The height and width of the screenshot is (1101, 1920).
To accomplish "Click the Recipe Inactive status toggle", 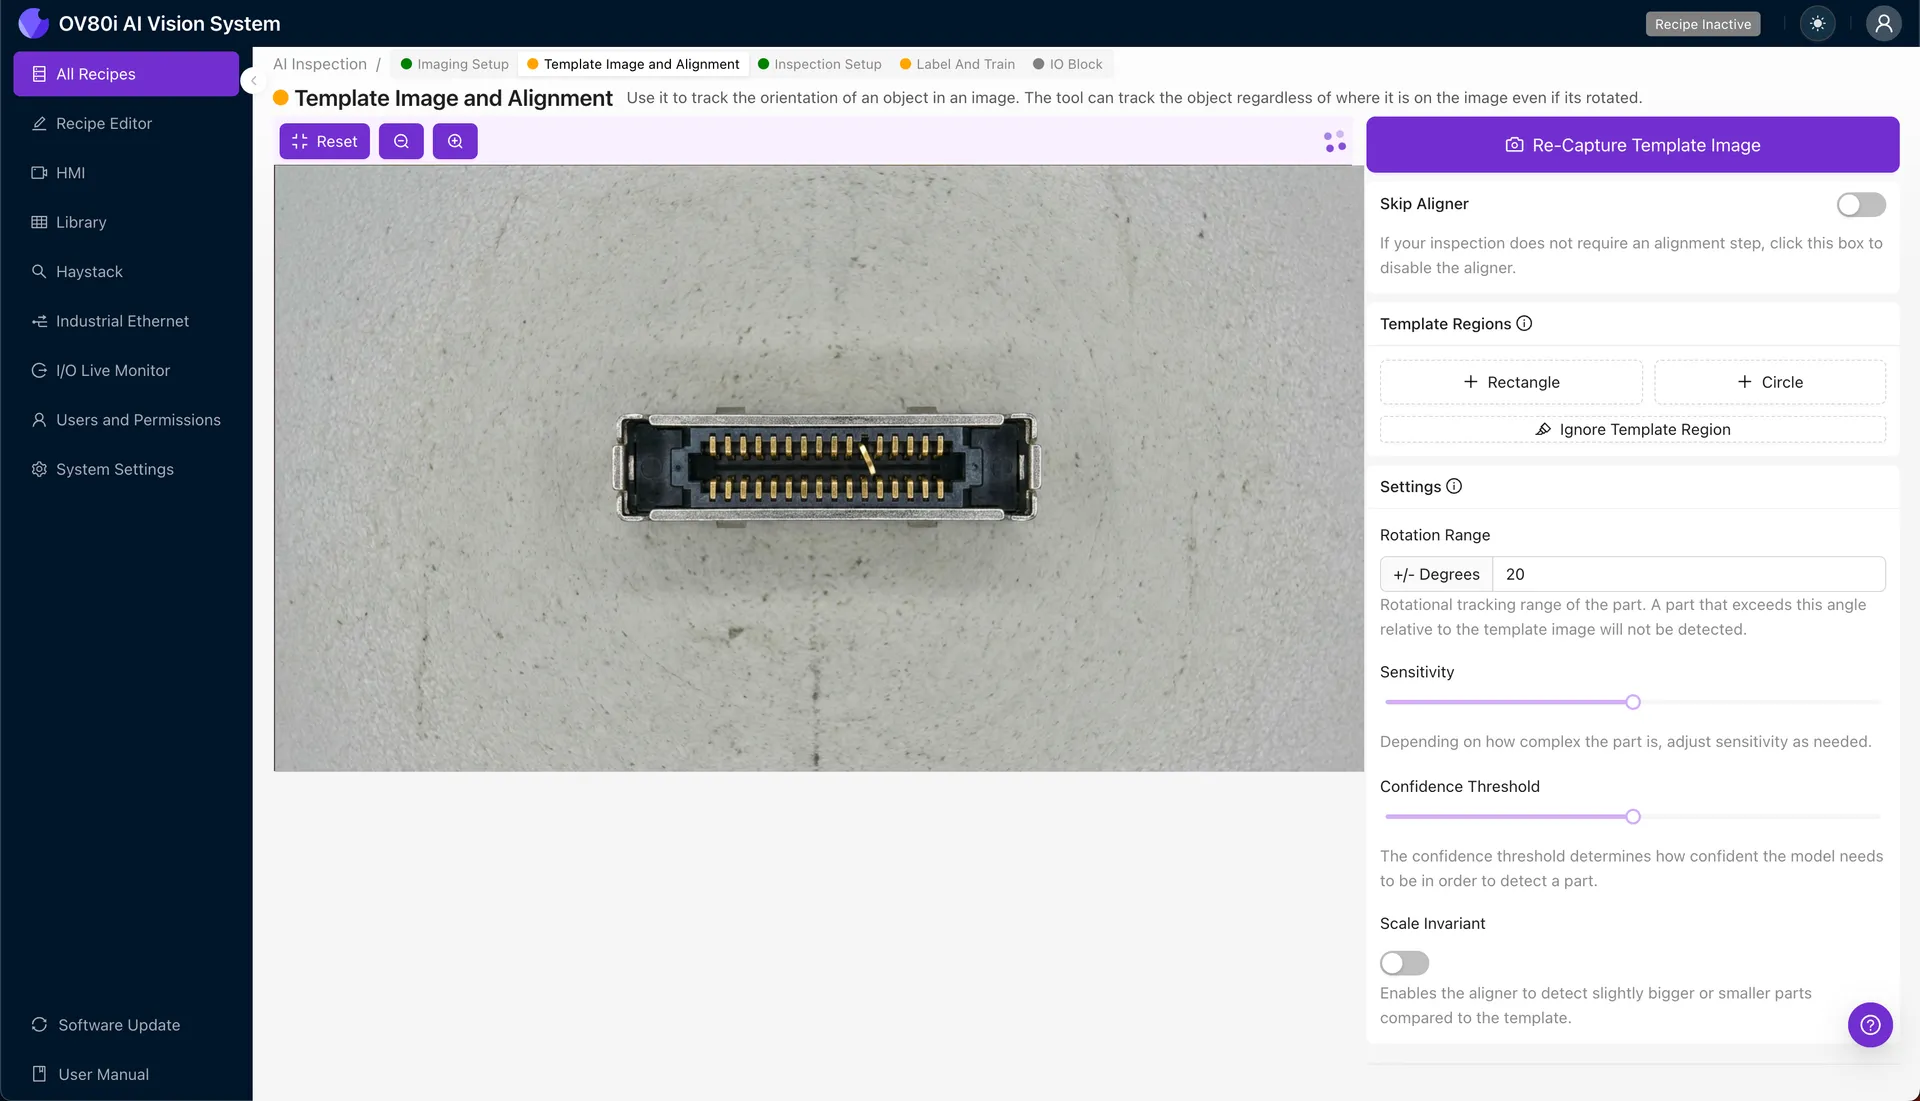I will [x=1703, y=23].
